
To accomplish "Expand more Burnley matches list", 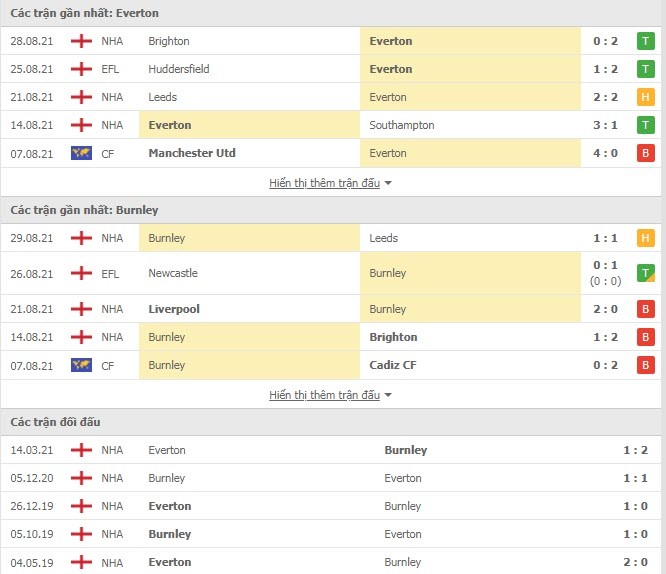I will [330, 395].
